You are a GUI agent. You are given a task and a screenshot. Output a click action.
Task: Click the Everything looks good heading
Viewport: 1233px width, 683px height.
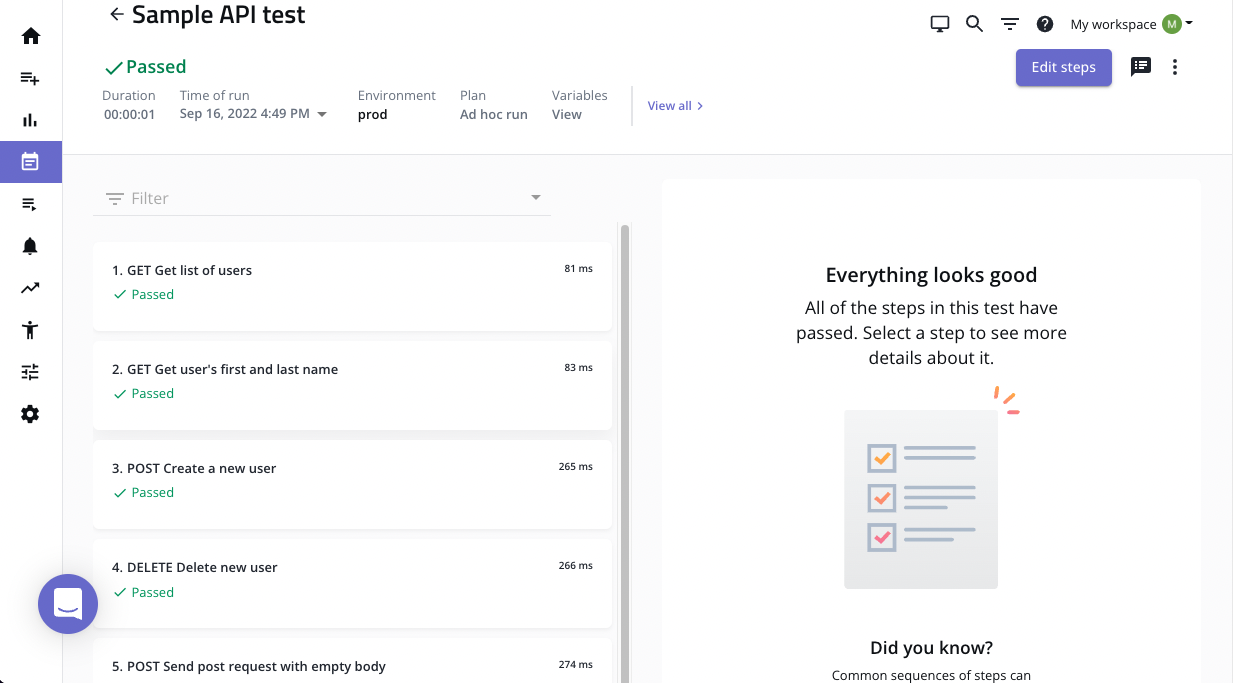click(x=931, y=275)
